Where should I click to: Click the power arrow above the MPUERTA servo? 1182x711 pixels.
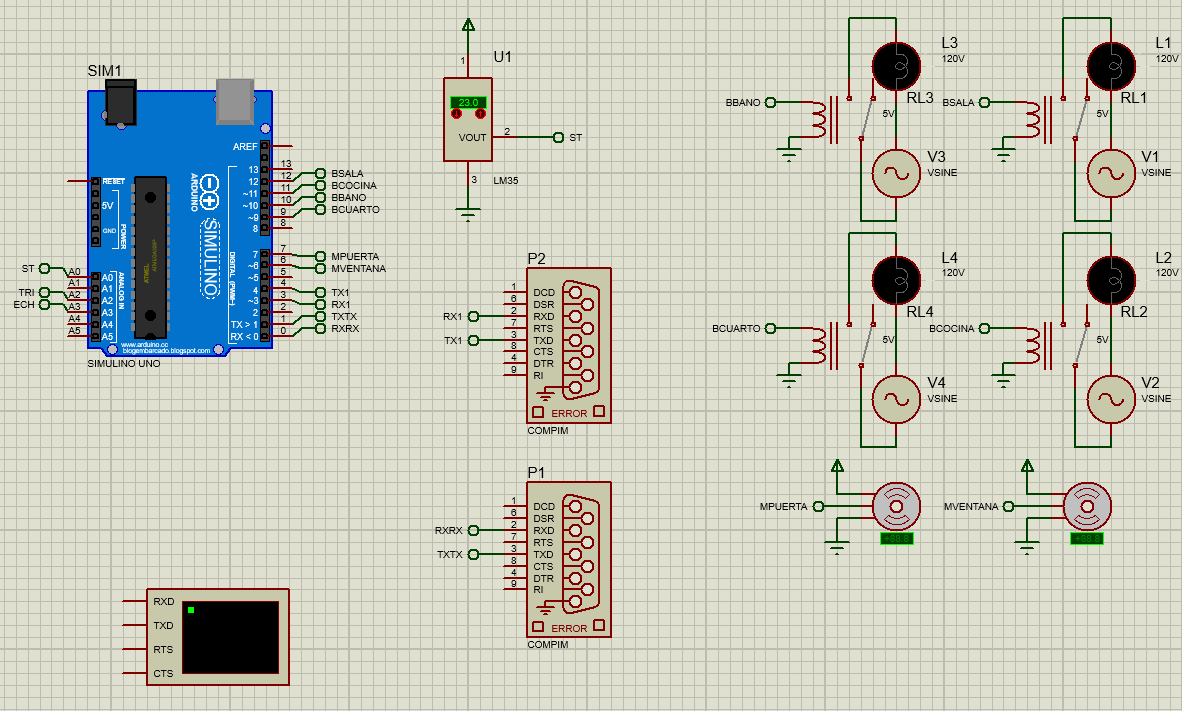point(837,465)
